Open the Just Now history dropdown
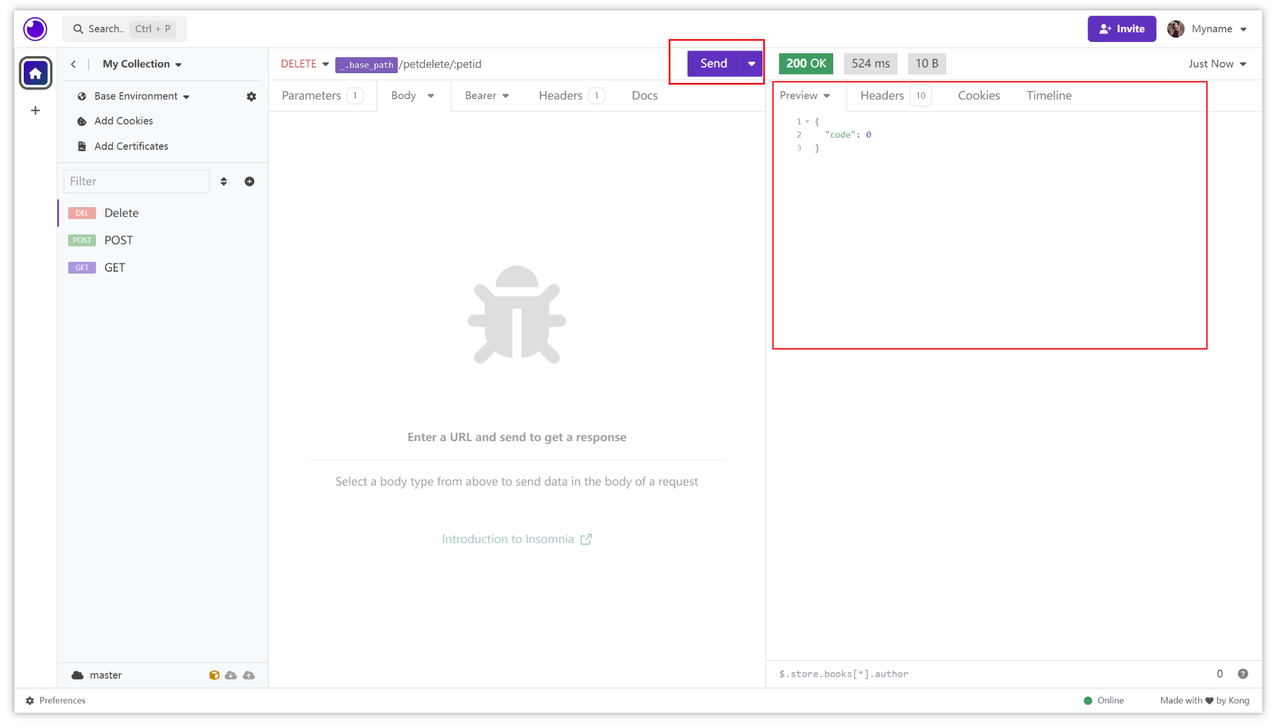Viewport: 1280px width, 728px height. [1217, 64]
